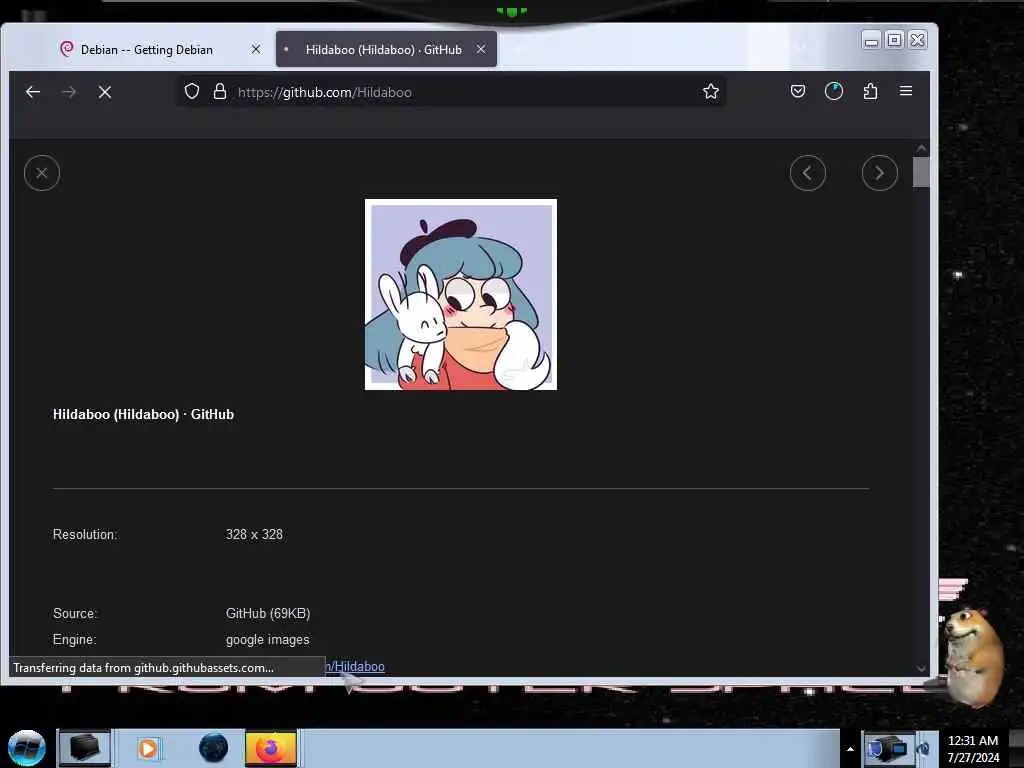
Task: Click the scrollbar up arrow
Action: 921,148
